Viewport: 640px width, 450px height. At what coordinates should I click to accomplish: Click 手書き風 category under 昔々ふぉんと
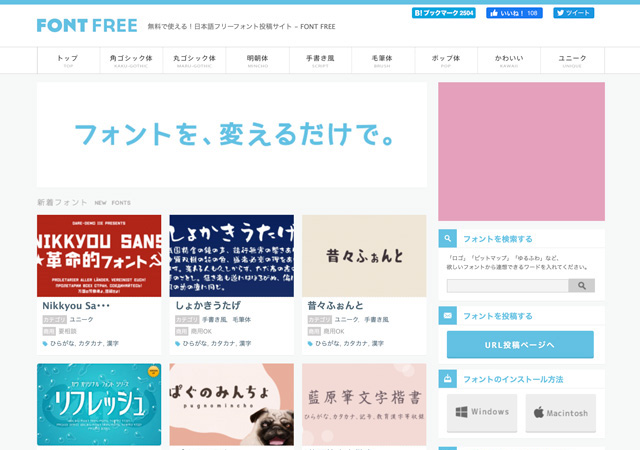click(x=376, y=319)
